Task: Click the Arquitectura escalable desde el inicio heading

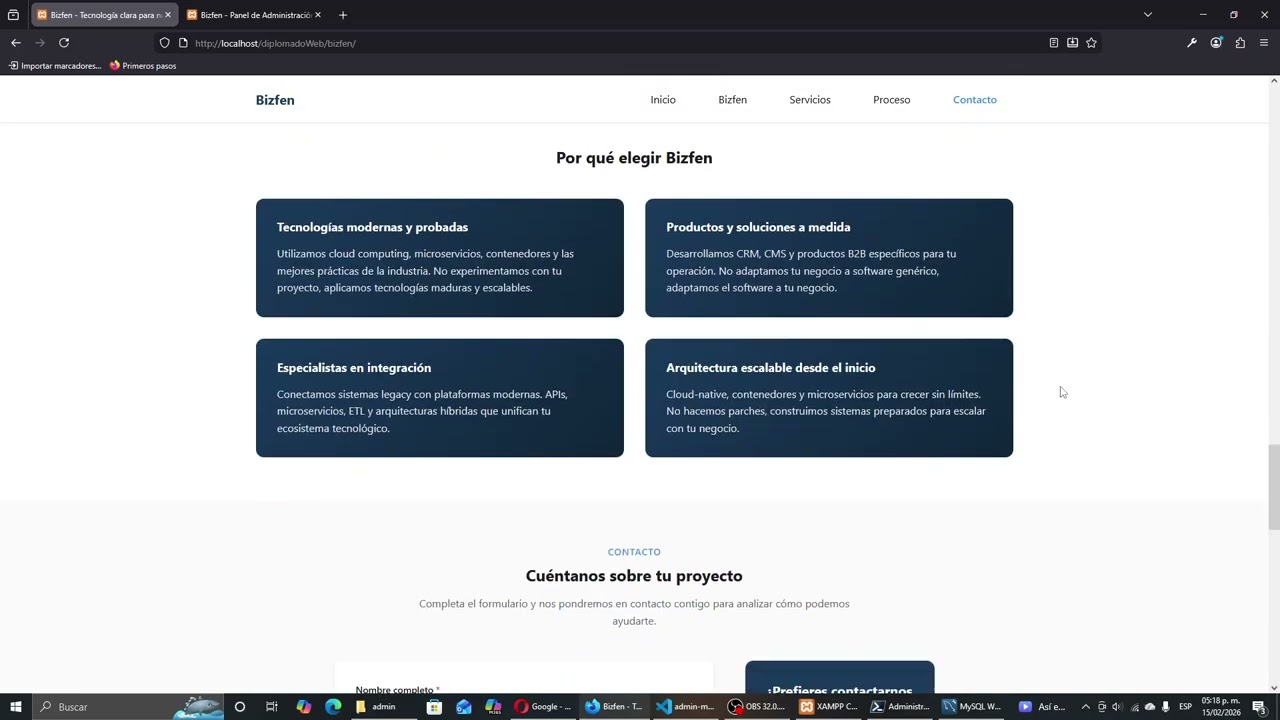Action: click(770, 368)
